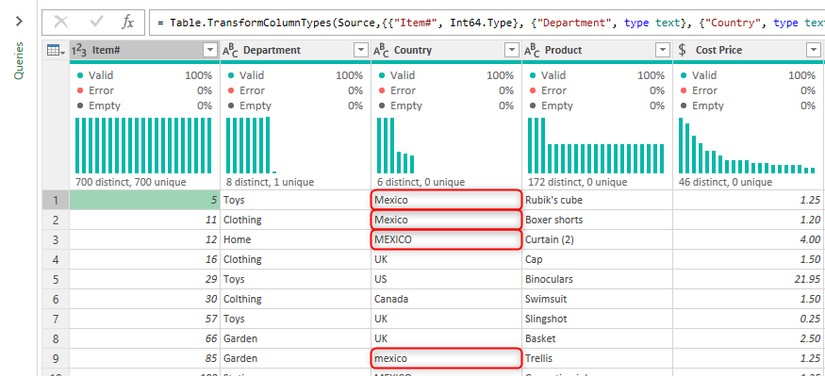Screen dimensions: 825x376
Task: Select Item# cell with value 66
Action: click(145, 338)
